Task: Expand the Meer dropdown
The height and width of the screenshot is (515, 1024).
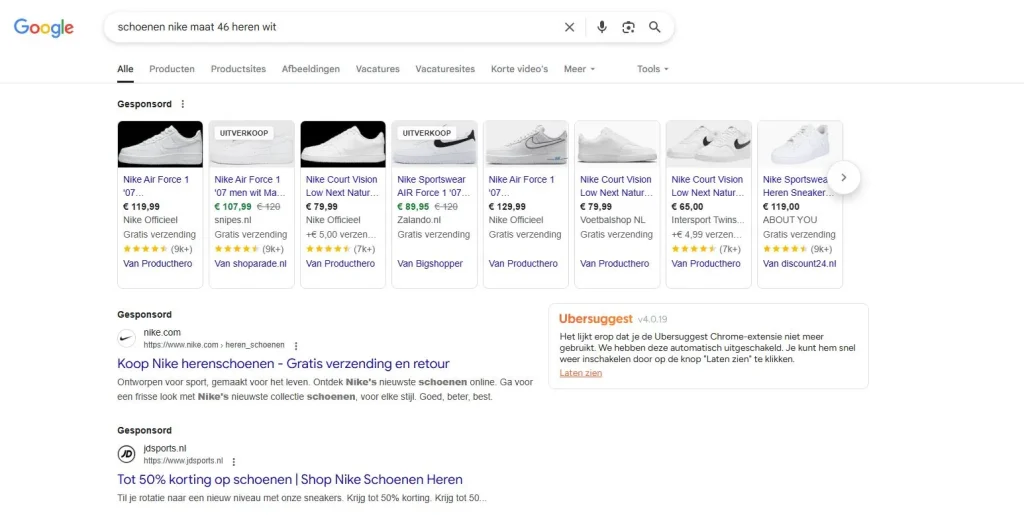Action: 579,69
